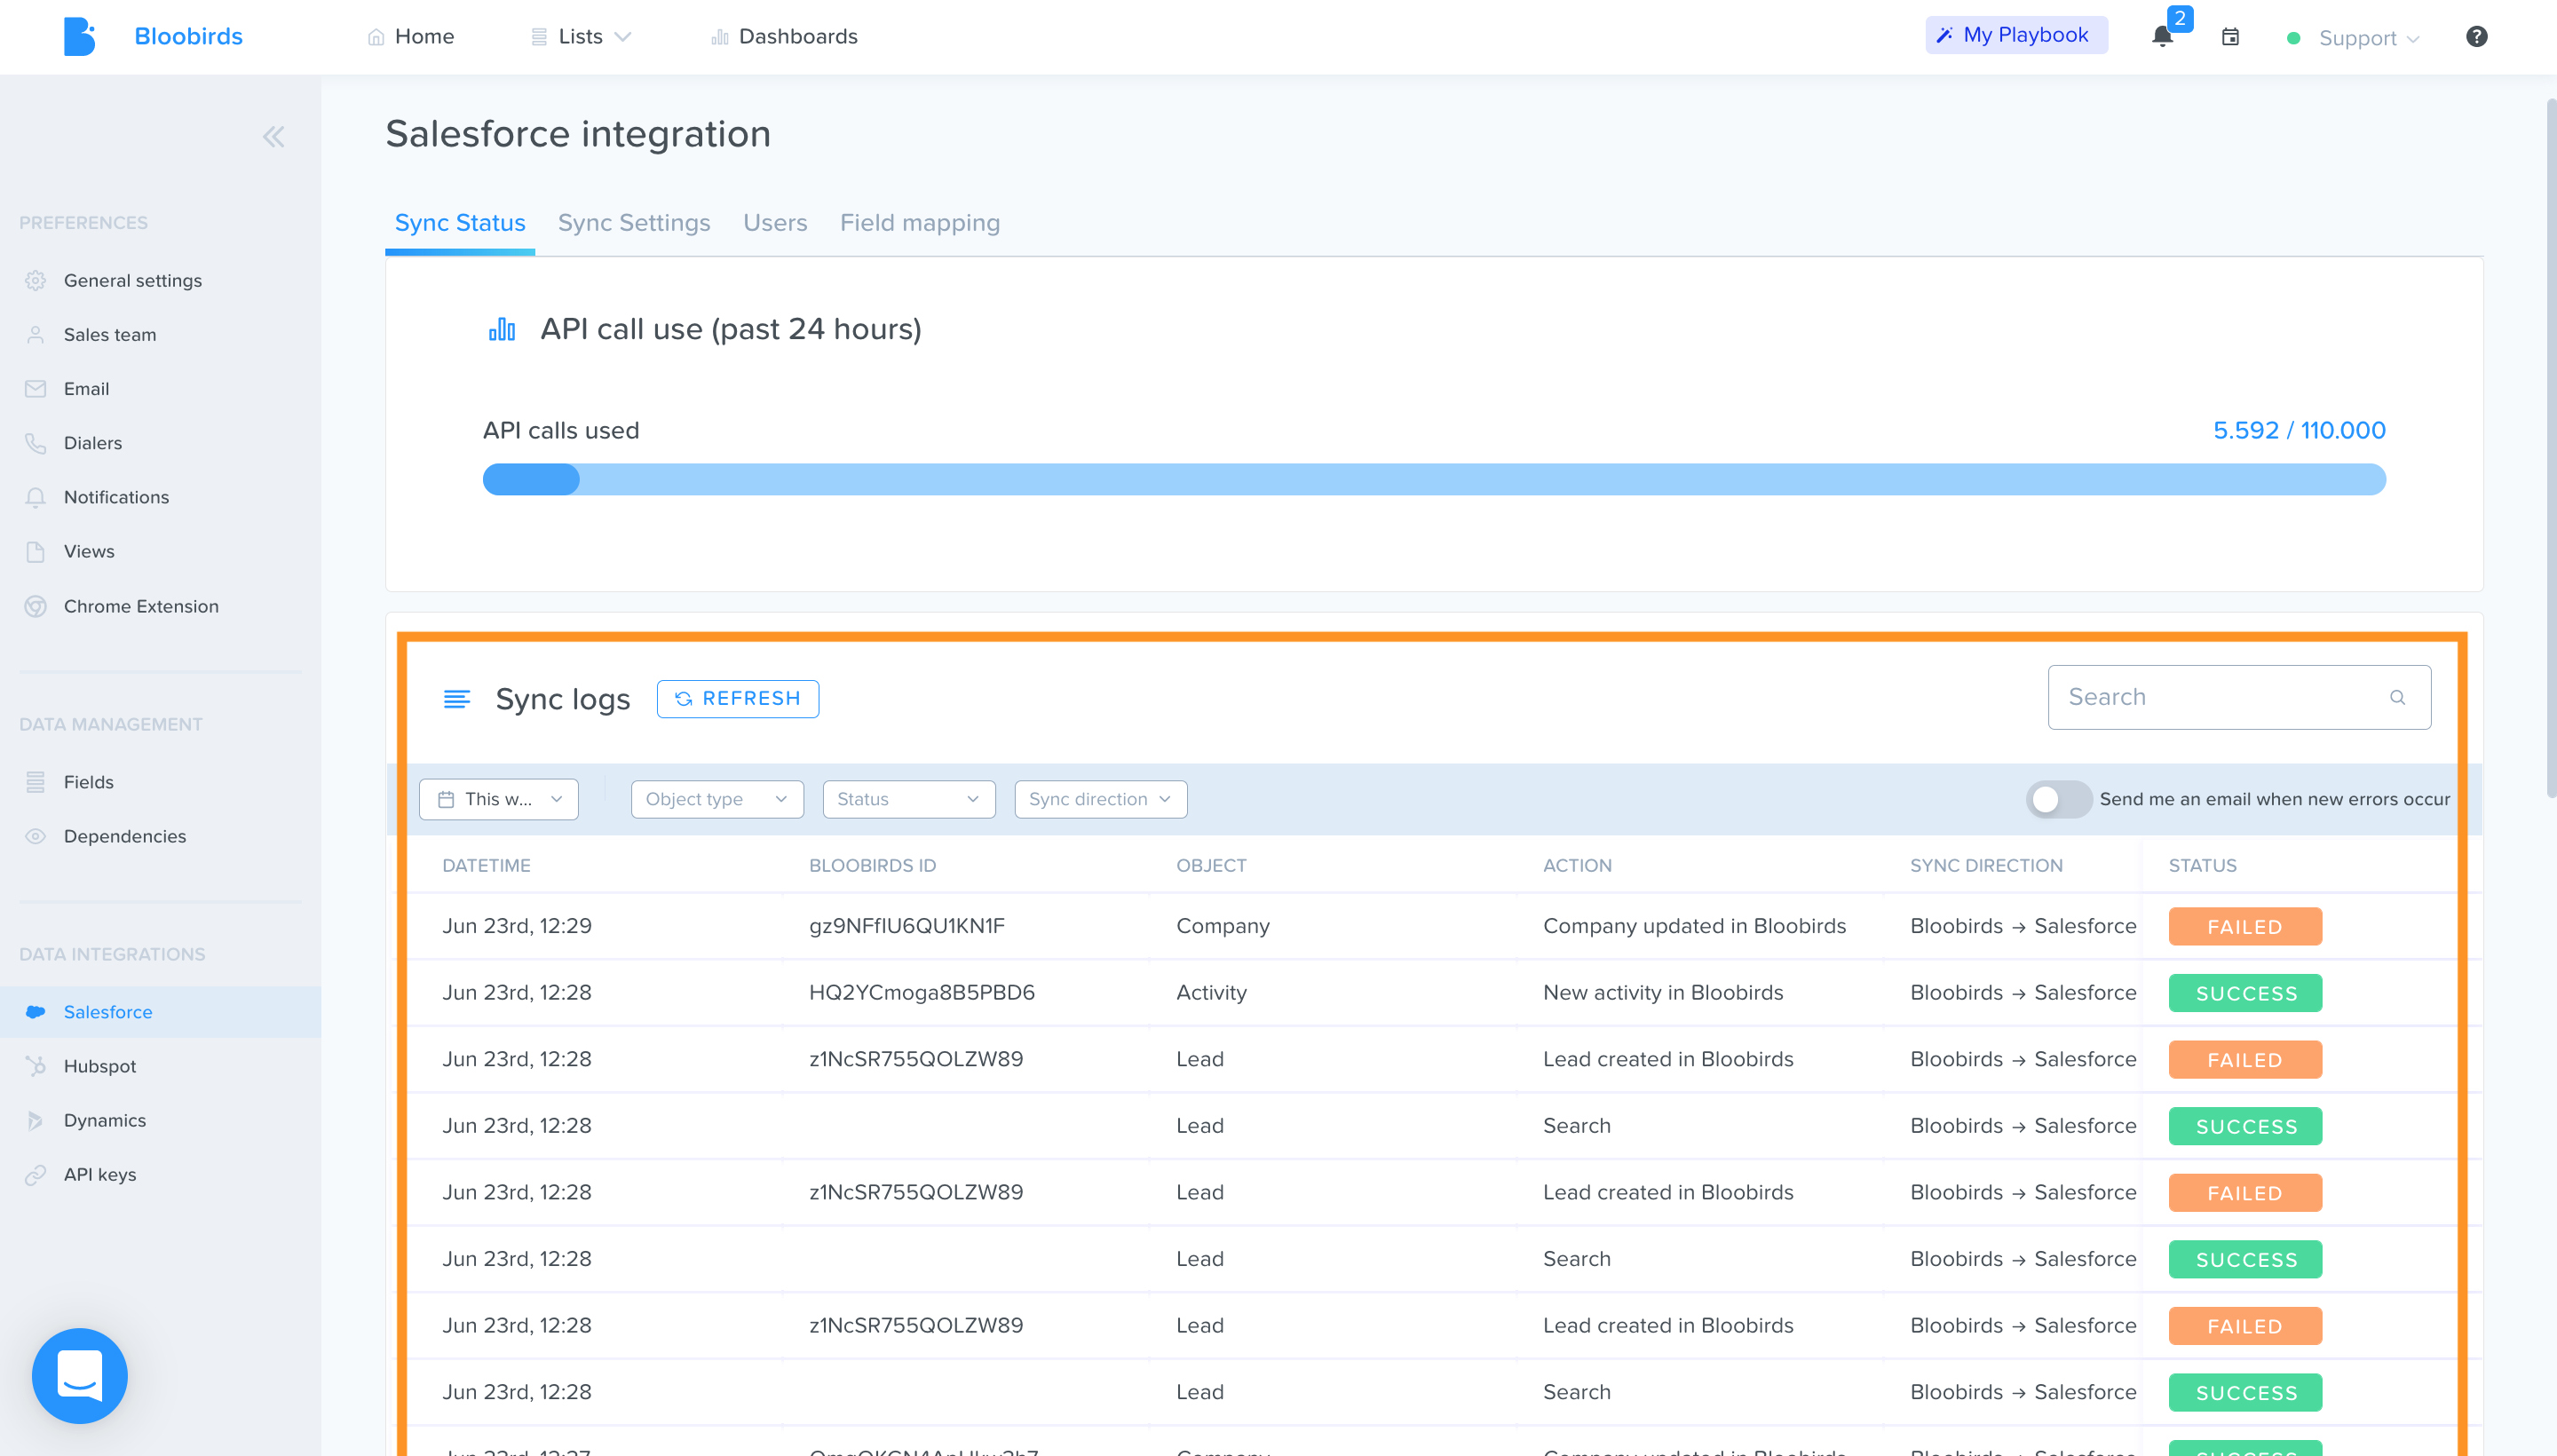Click the Chrome Extension icon

coord(36,606)
